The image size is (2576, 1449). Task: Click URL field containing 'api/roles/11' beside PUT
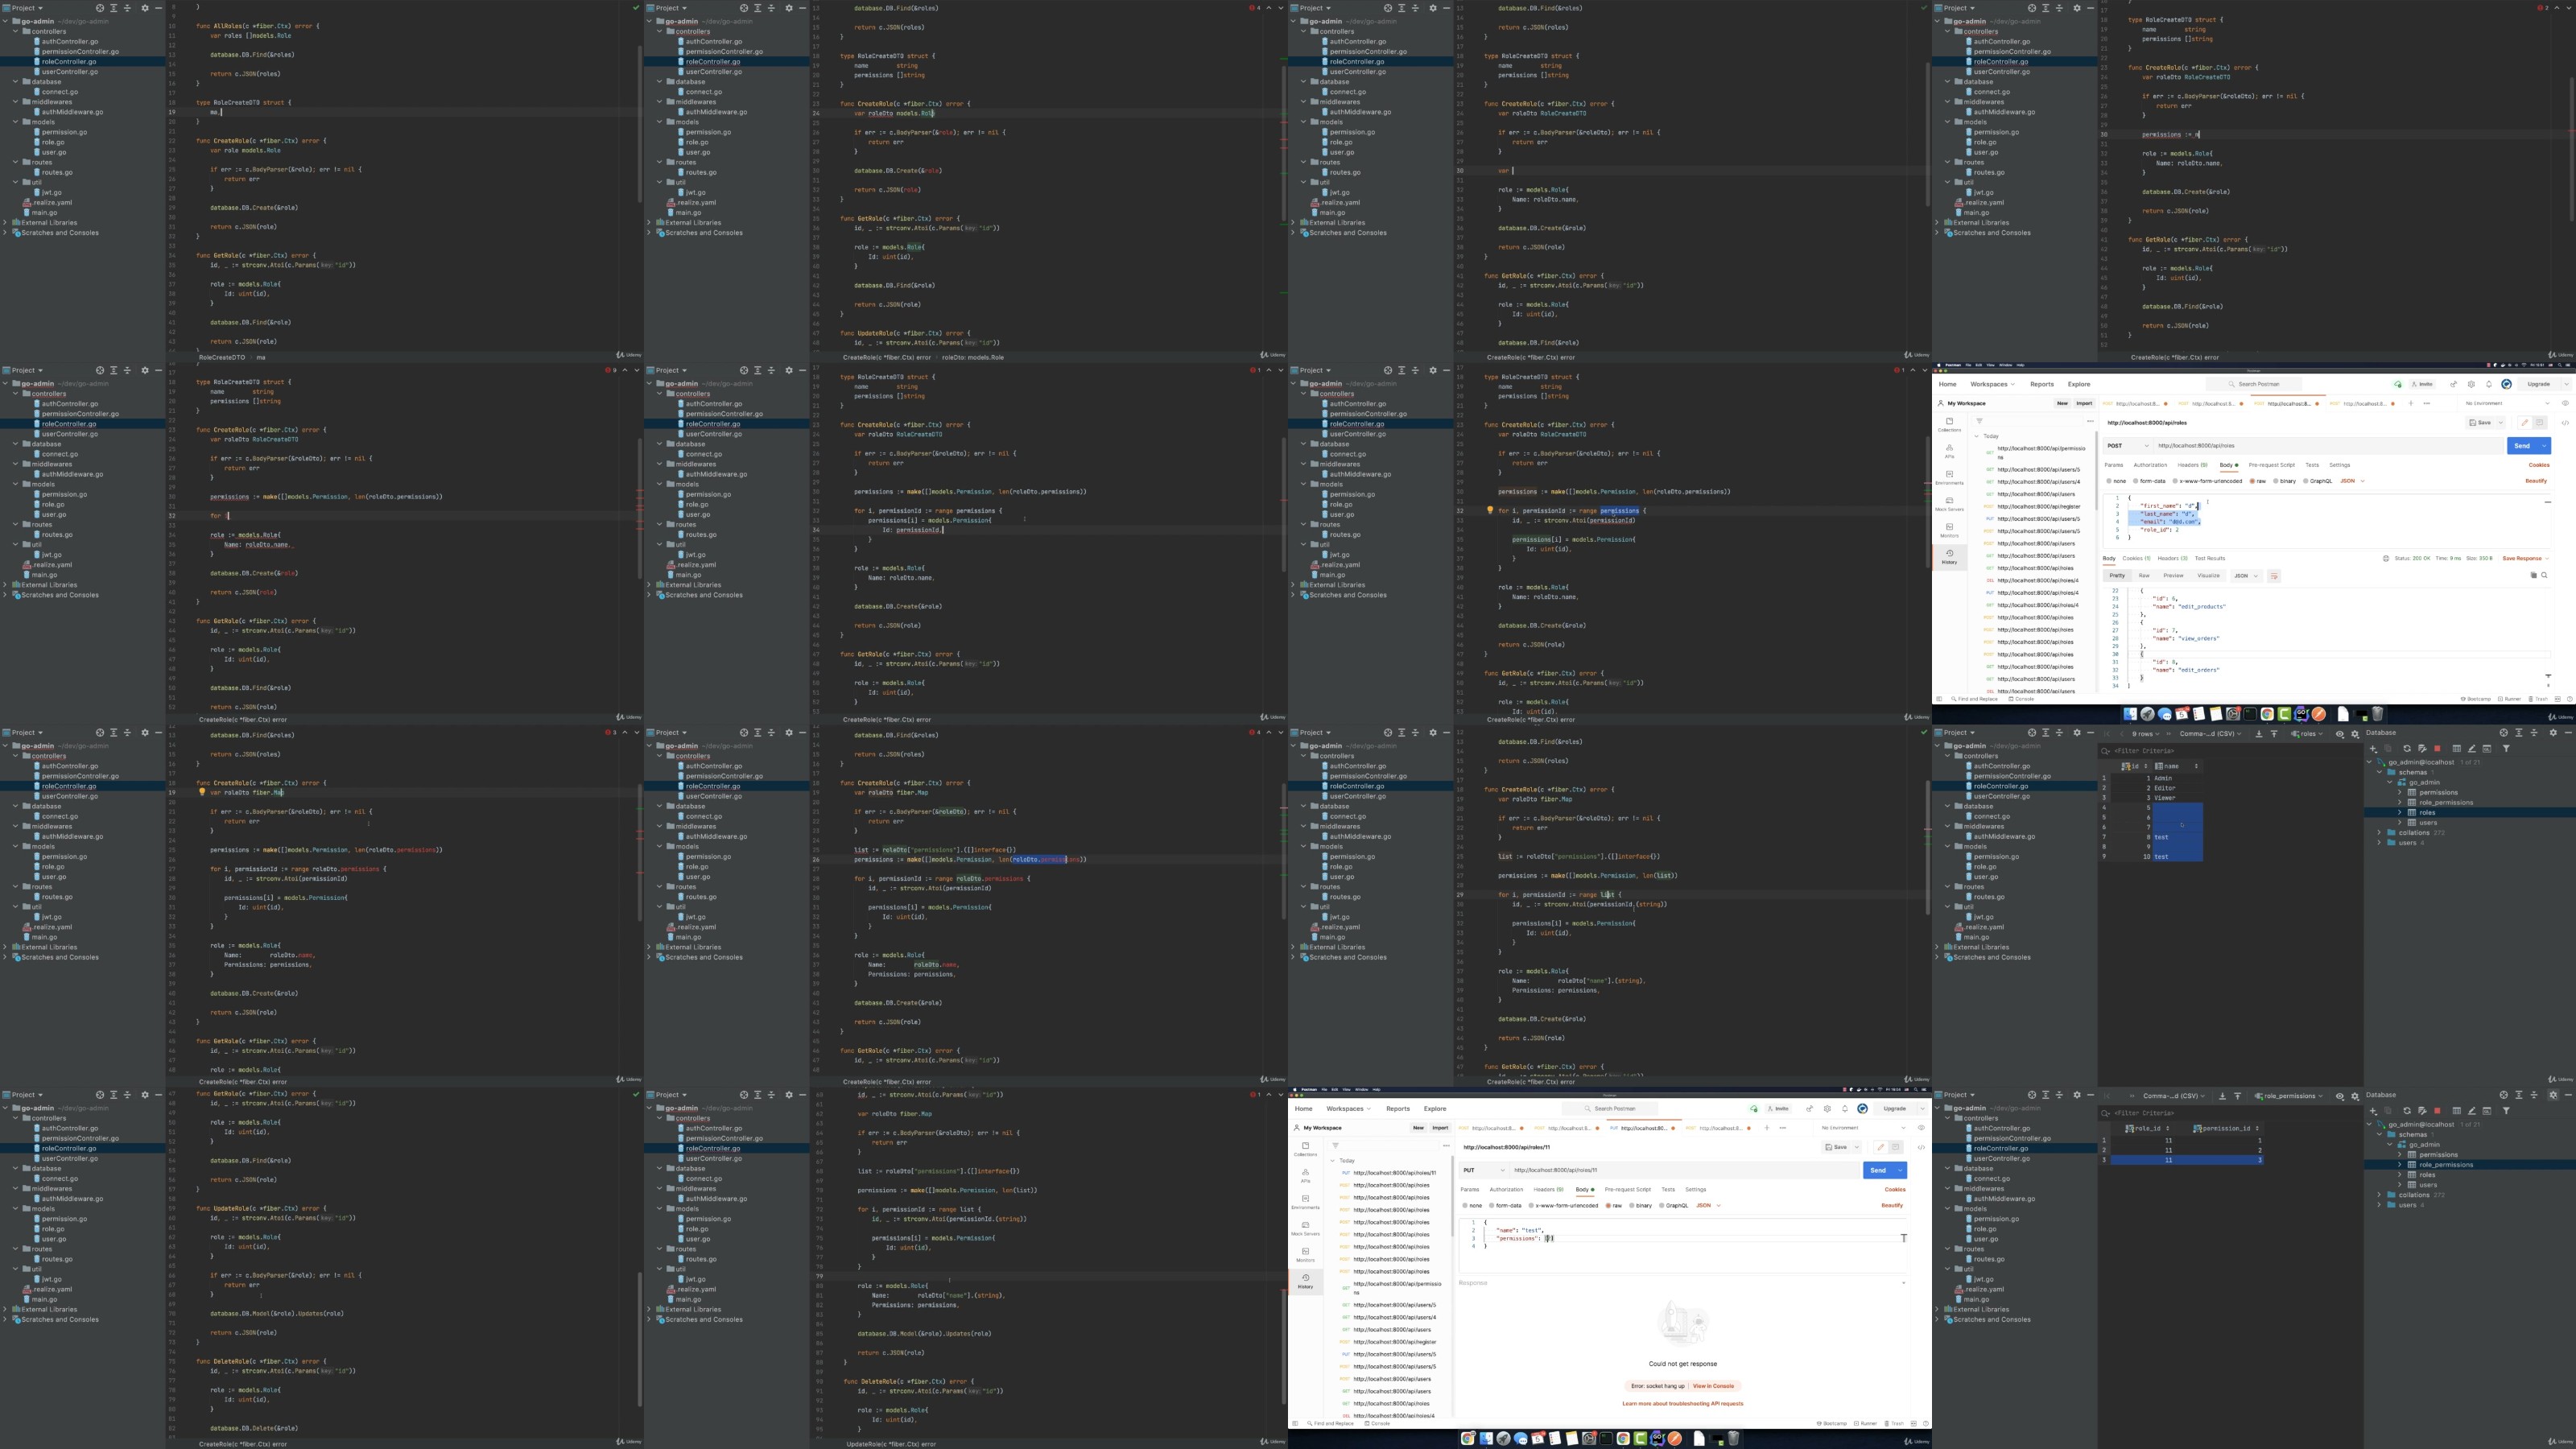pos(1685,1170)
